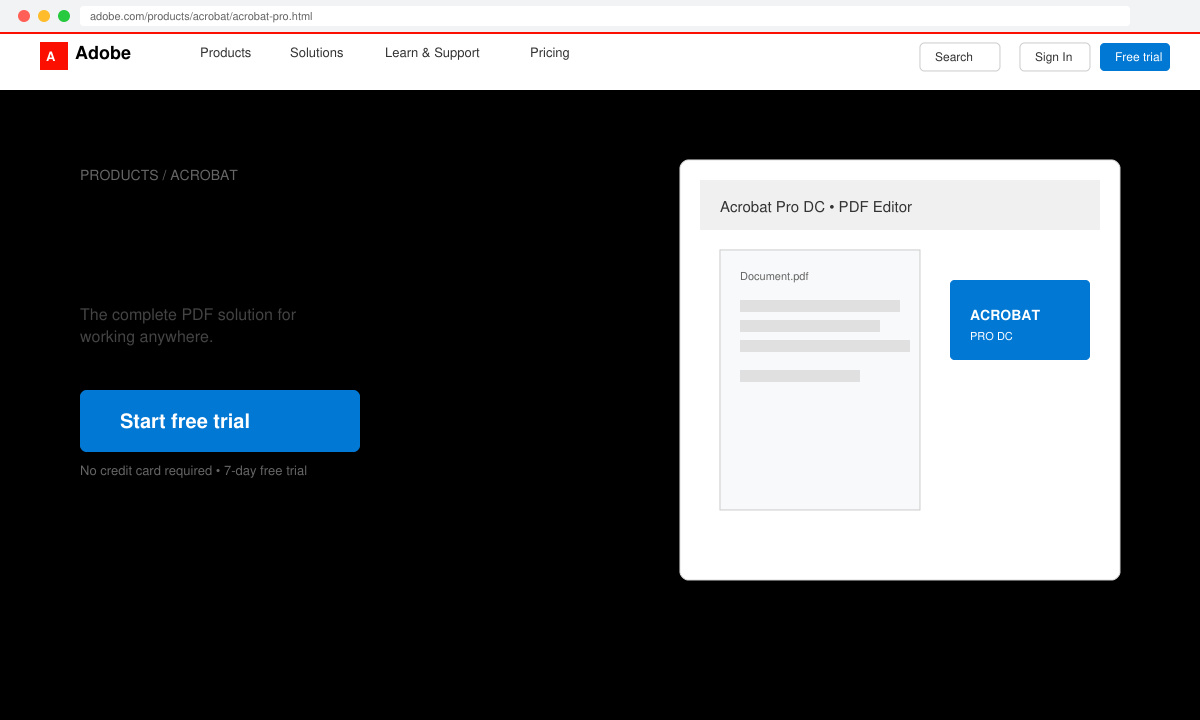The width and height of the screenshot is (1200, 720).
Task: Minimize window using yellow button
Action: 44,16
